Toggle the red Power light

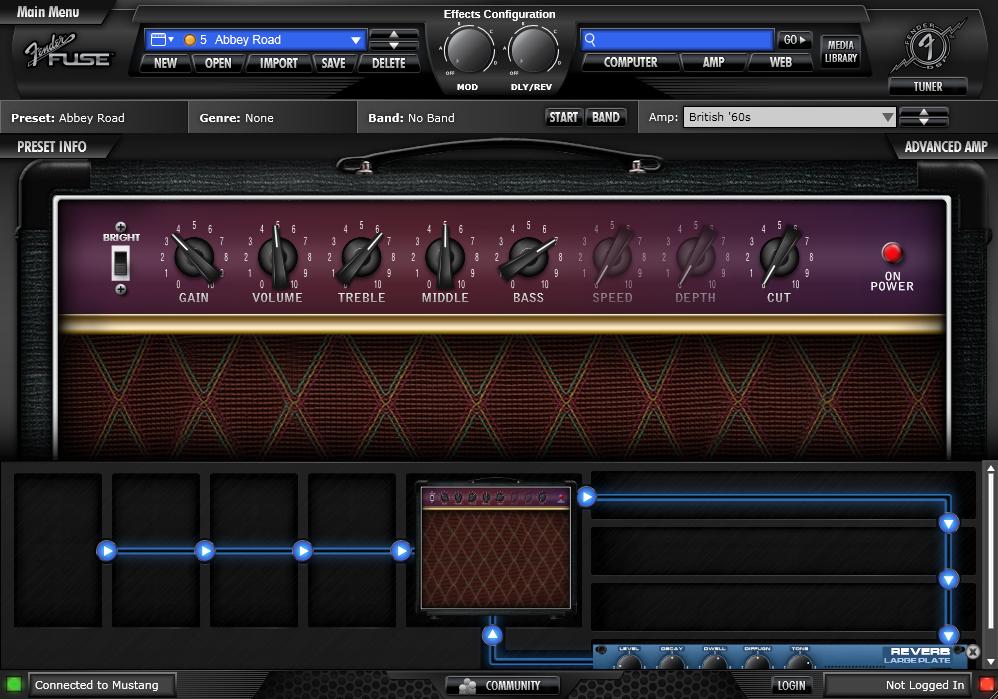click(x=891, y=253)
